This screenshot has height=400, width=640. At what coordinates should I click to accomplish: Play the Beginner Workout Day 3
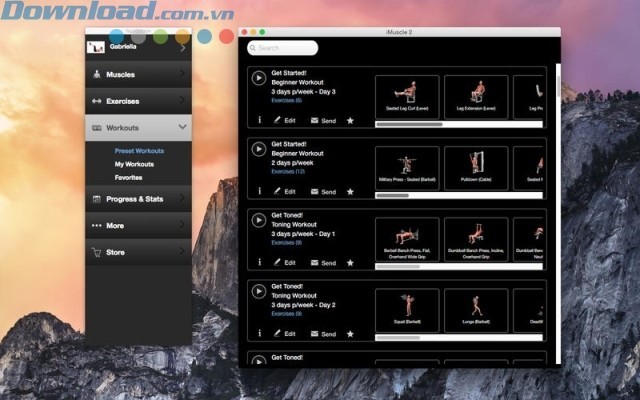pos(259,78)
